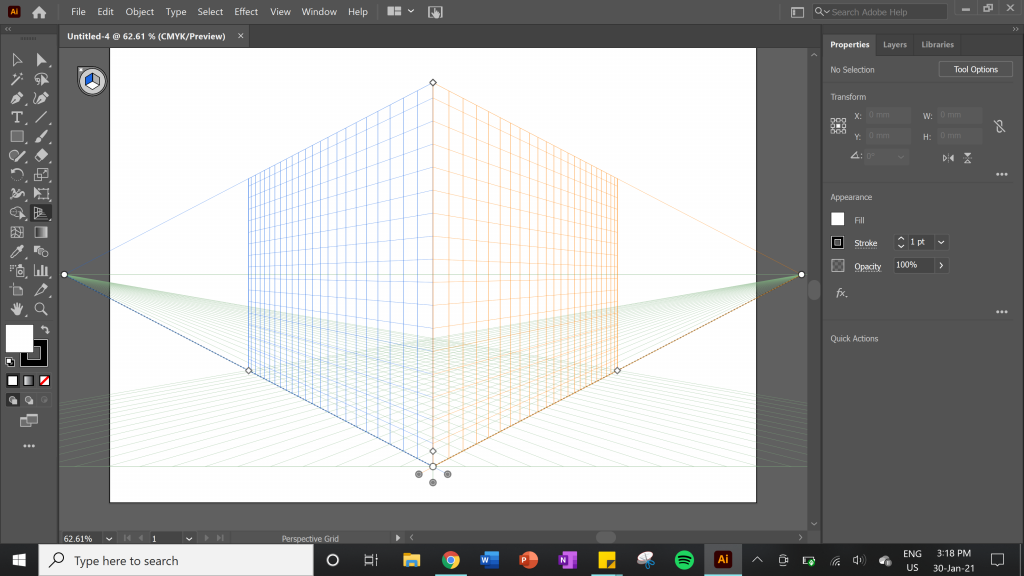This screenshot has width=1024, height=576.
Task: Open Edit Toolbar three dots
Action: point(29,446)
